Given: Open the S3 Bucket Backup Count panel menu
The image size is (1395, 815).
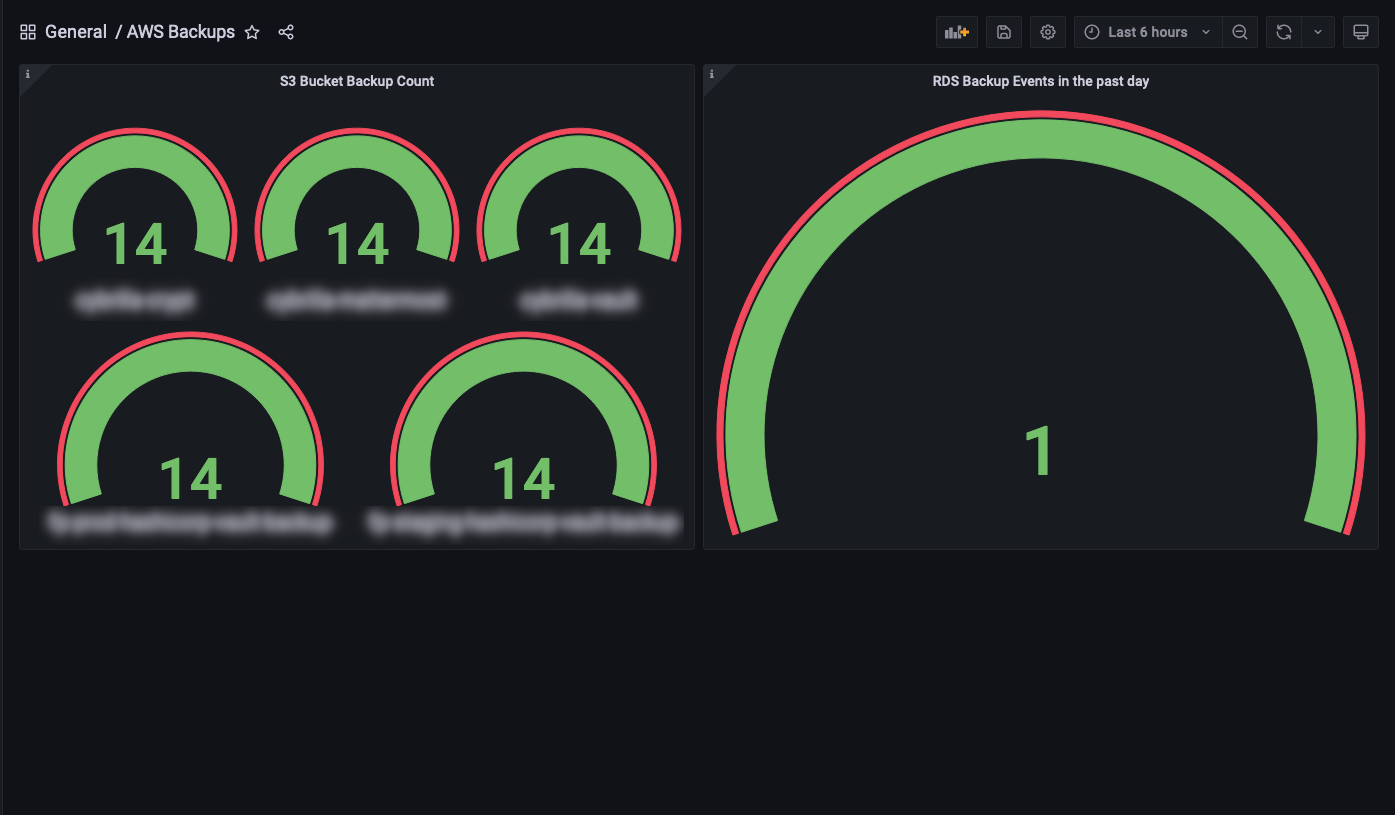Looking at the screenshot, I should [x=357, y=81].
